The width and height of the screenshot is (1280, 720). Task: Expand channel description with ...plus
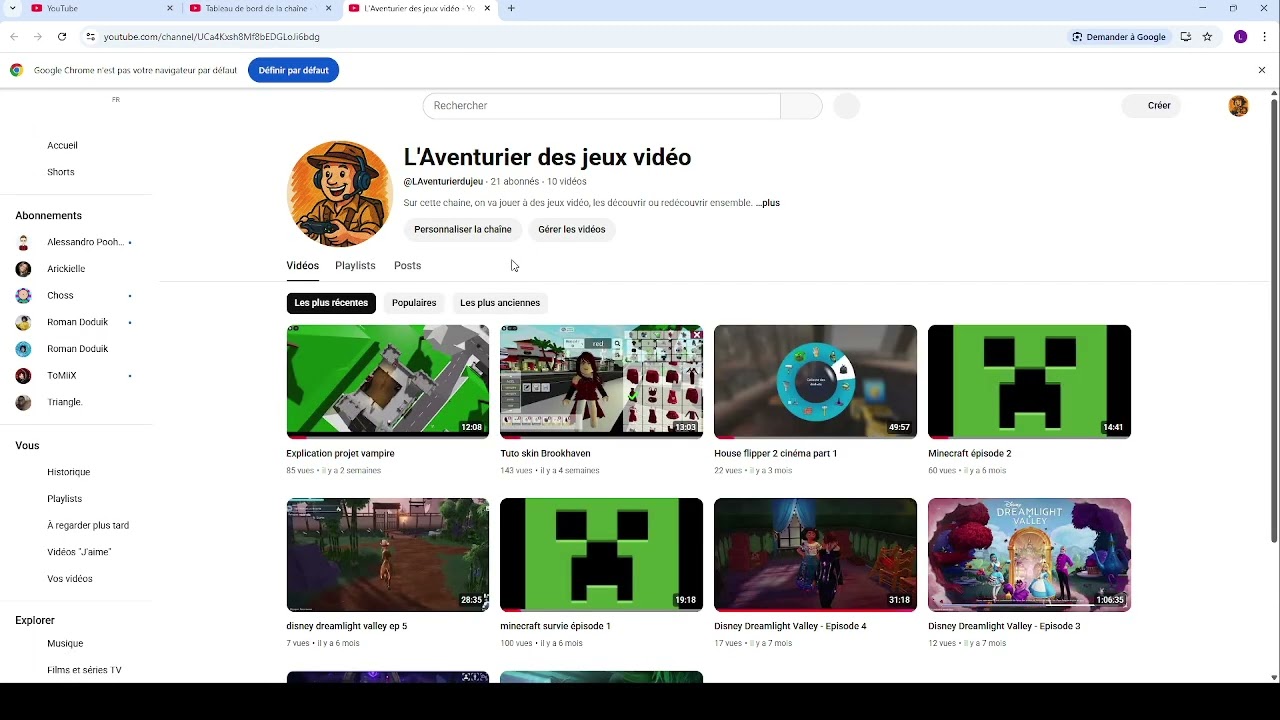click(x=768, y=203)
